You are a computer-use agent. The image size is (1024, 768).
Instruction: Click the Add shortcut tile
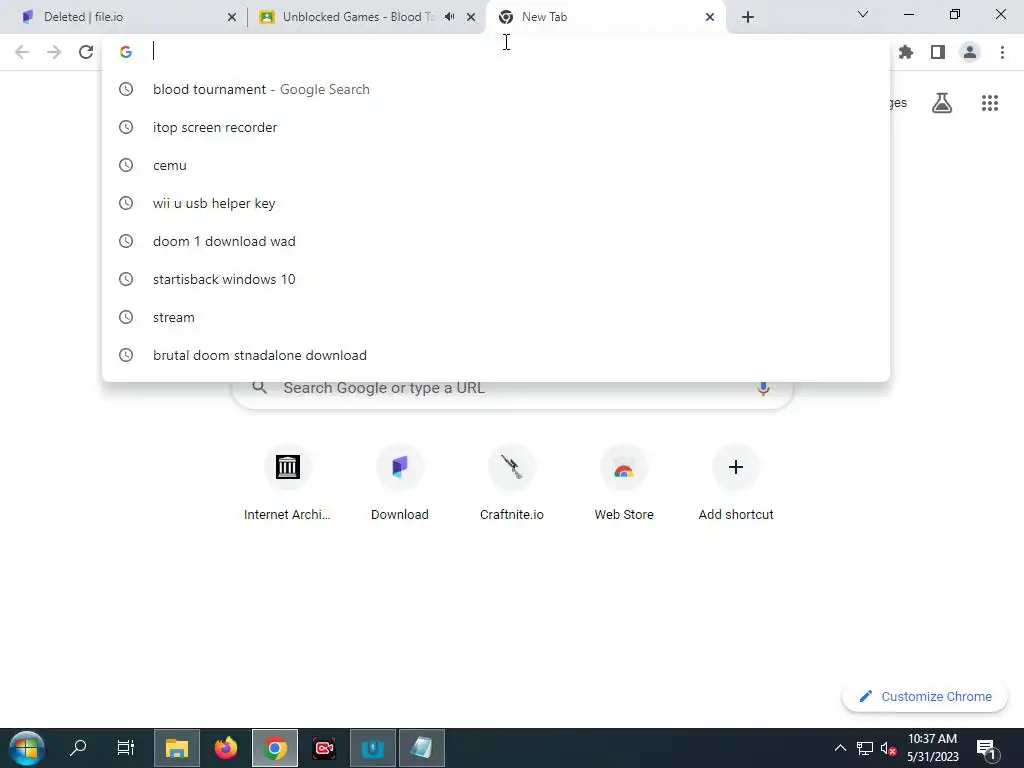[736, 483]
